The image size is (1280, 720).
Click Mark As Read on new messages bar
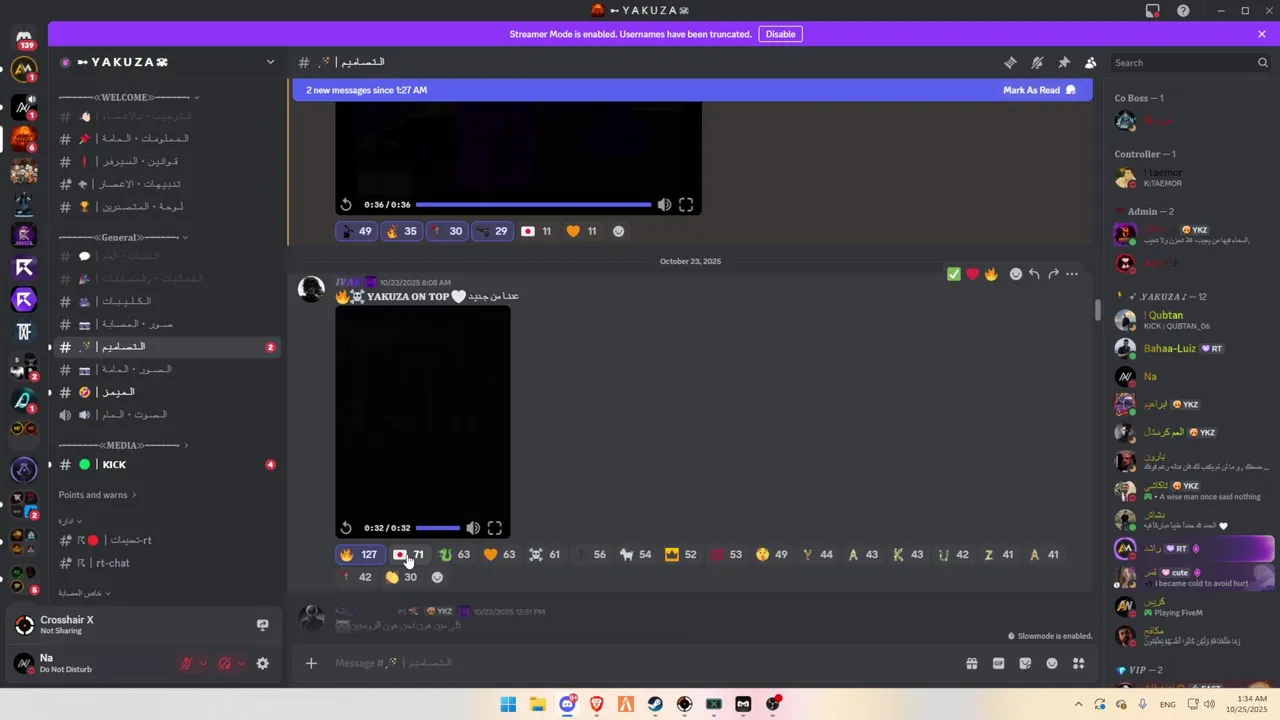click(x=1039, y=90)
